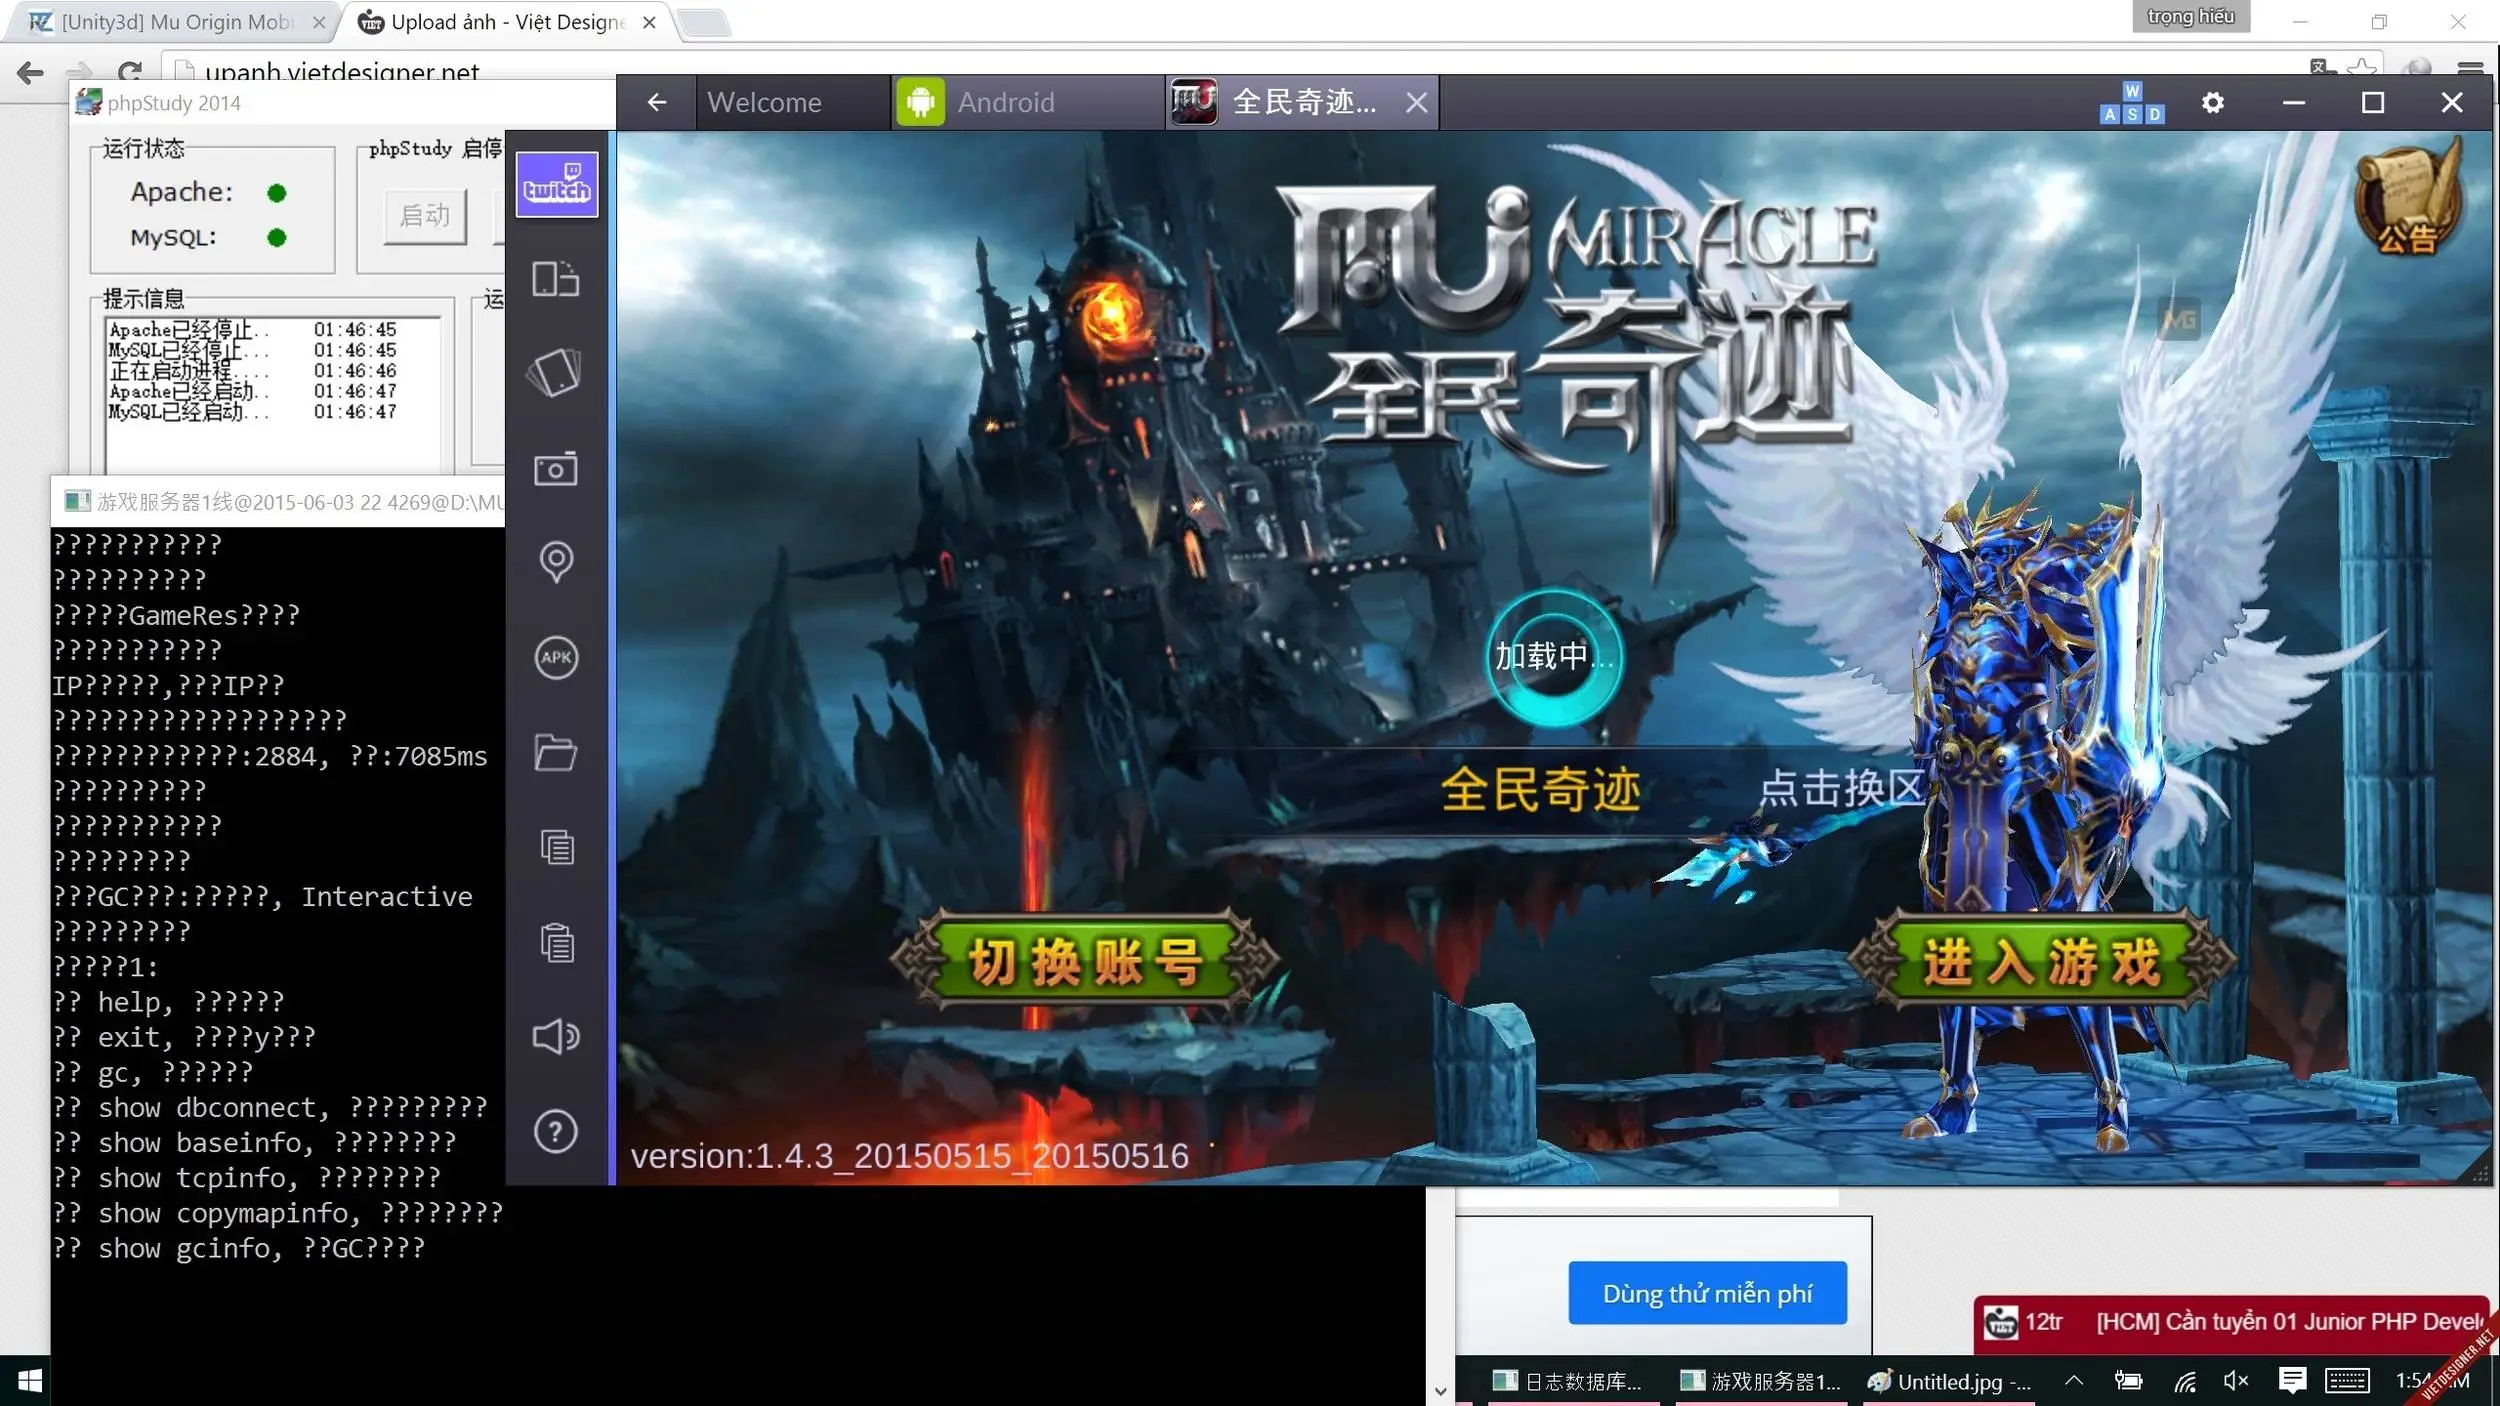Click the paste clipboard icon in sidebar

[556, 942]
